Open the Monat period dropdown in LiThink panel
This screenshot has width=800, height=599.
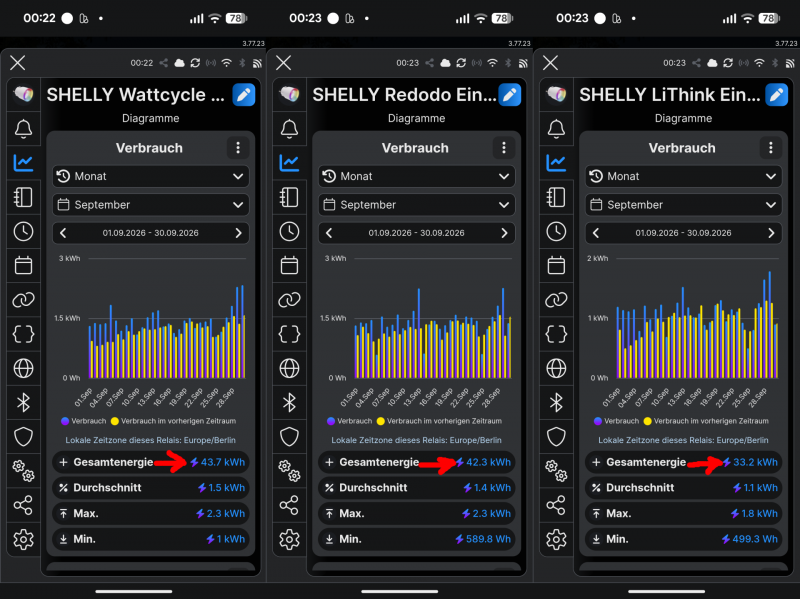(x=683, y=177)
